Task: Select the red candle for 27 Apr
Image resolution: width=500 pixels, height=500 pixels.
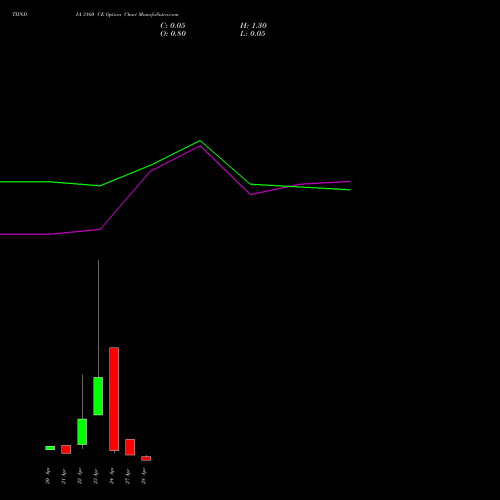Action: (x=130, y=447)
